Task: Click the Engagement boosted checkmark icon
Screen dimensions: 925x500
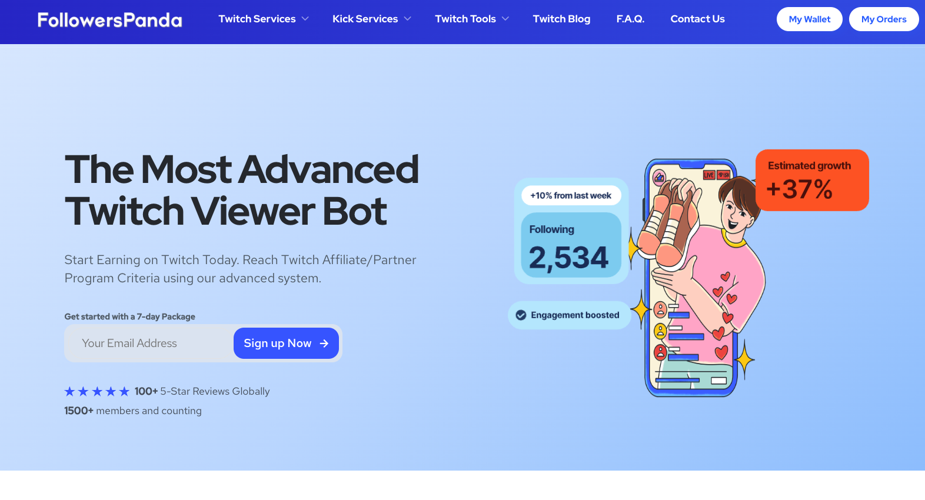Action: click(x=521, y=315)
